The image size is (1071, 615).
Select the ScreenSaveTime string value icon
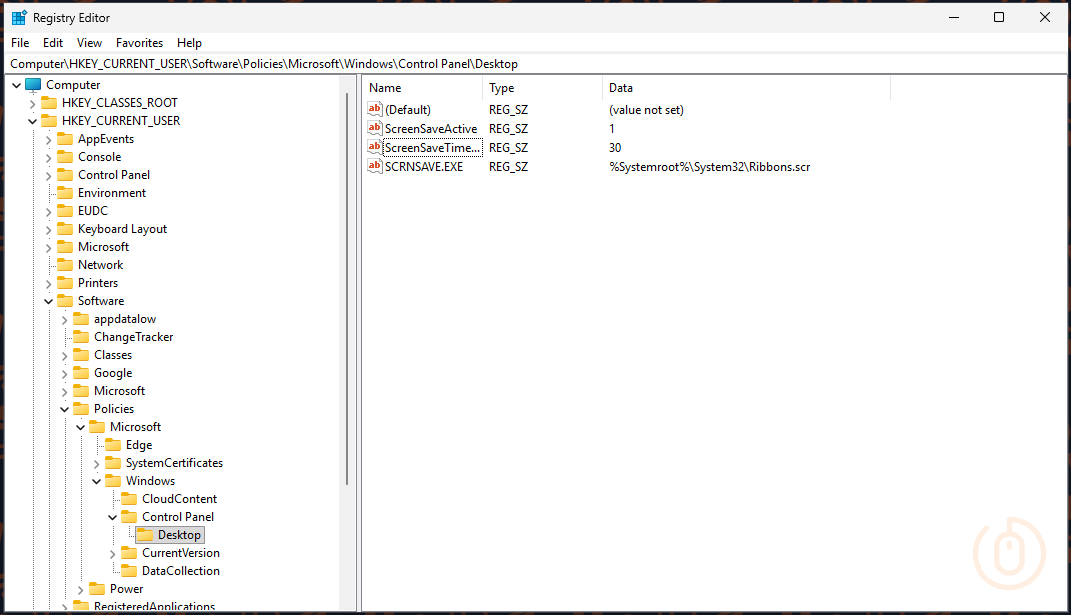[x=374, y=147]
